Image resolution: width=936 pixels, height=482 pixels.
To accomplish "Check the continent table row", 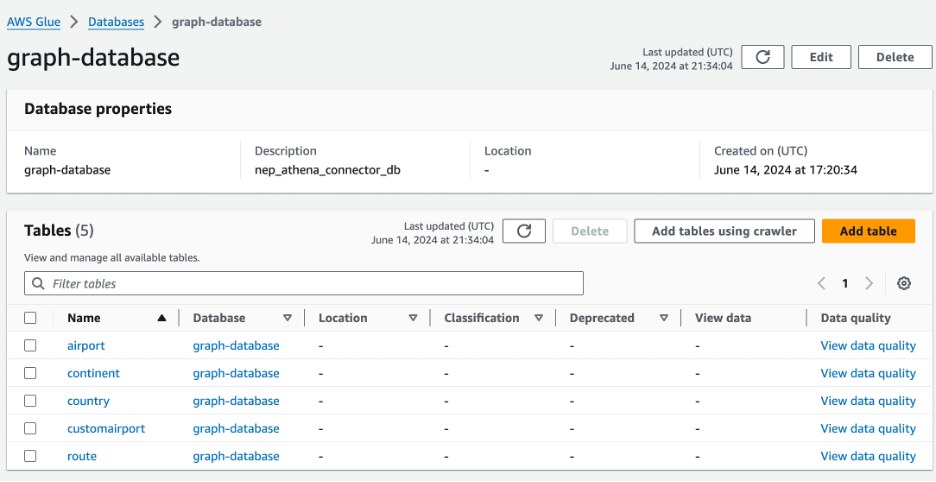I will [x=30, y=373].
